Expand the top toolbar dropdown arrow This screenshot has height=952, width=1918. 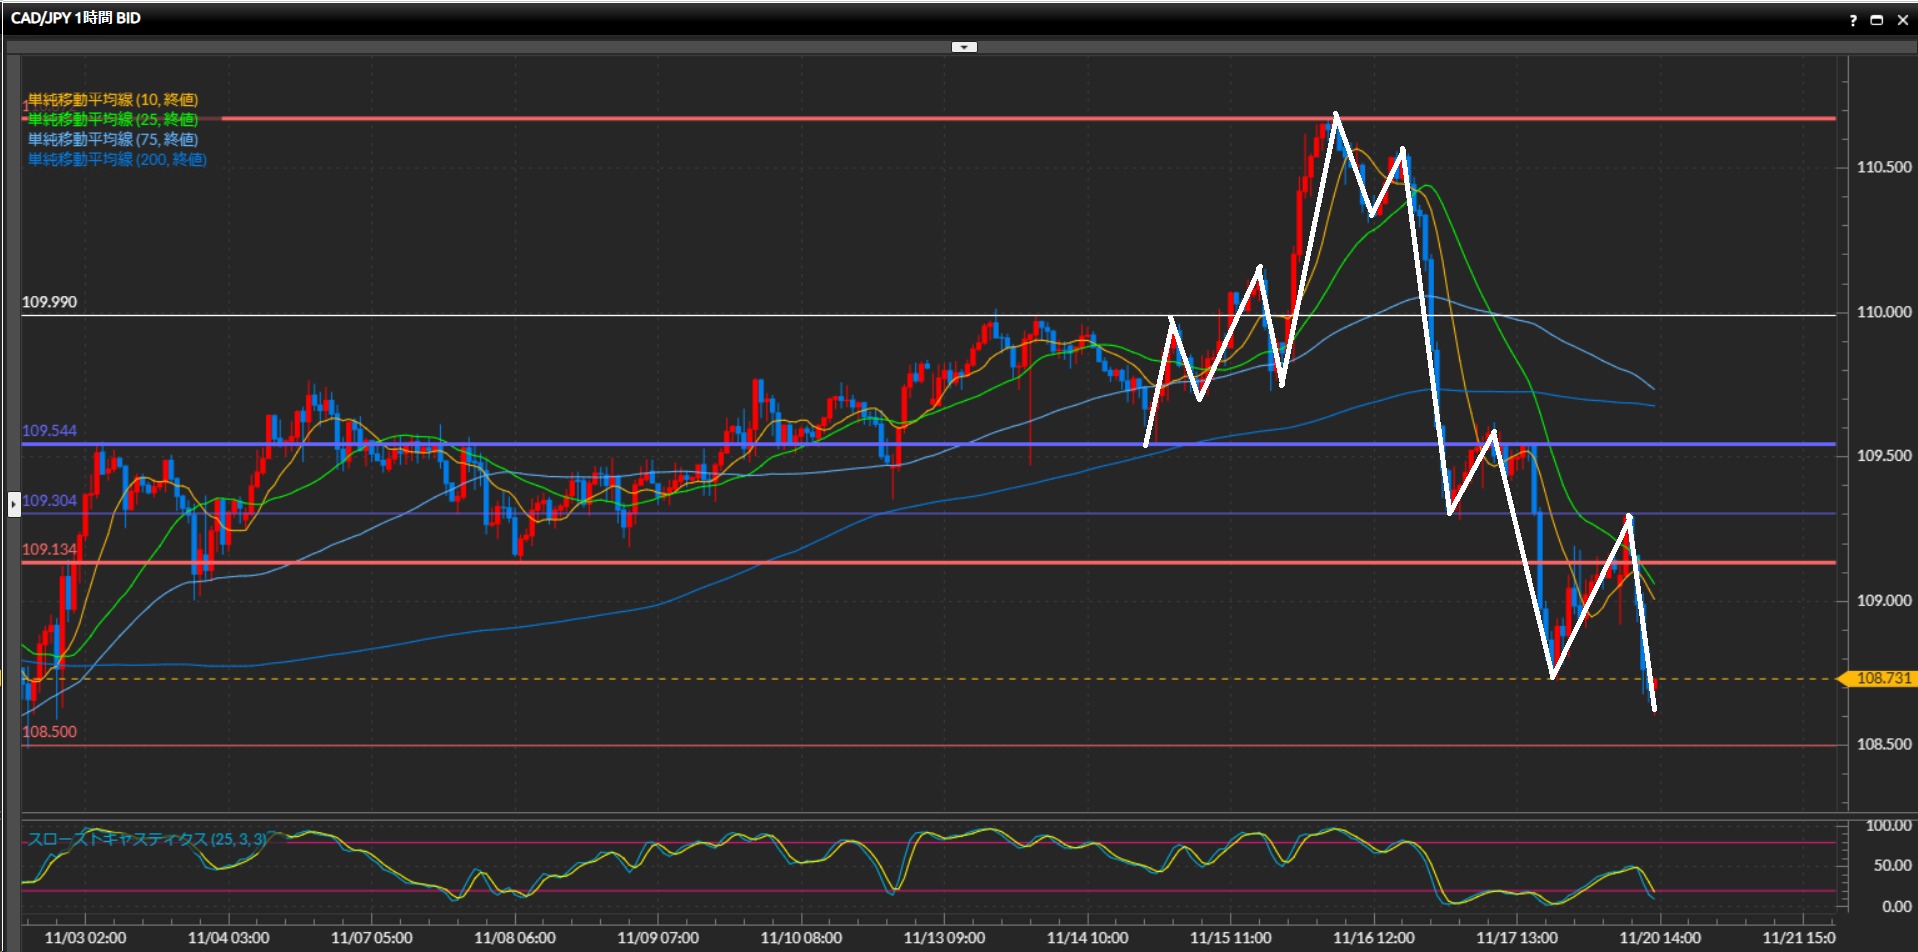964,47
